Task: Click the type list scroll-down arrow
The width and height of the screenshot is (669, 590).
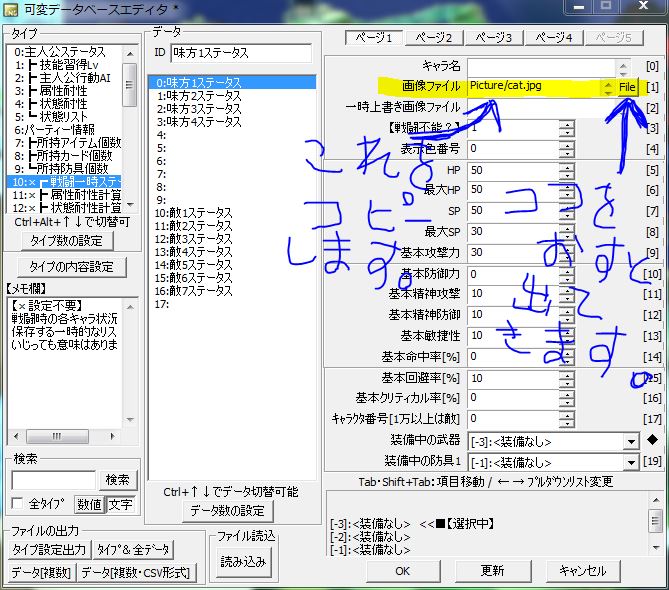Action: coord(130,205)
